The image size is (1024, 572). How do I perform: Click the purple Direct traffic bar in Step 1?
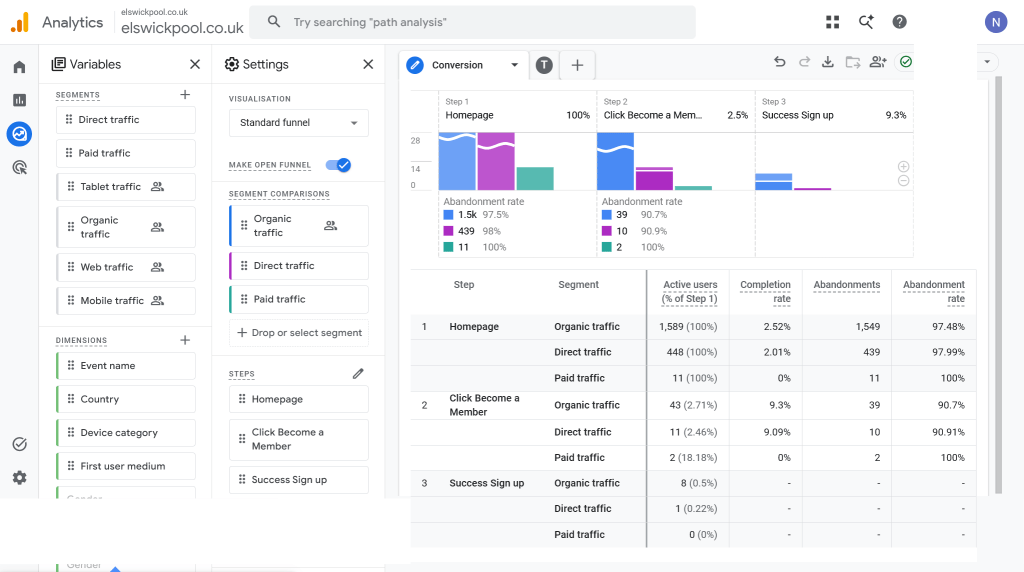[496, 161]
